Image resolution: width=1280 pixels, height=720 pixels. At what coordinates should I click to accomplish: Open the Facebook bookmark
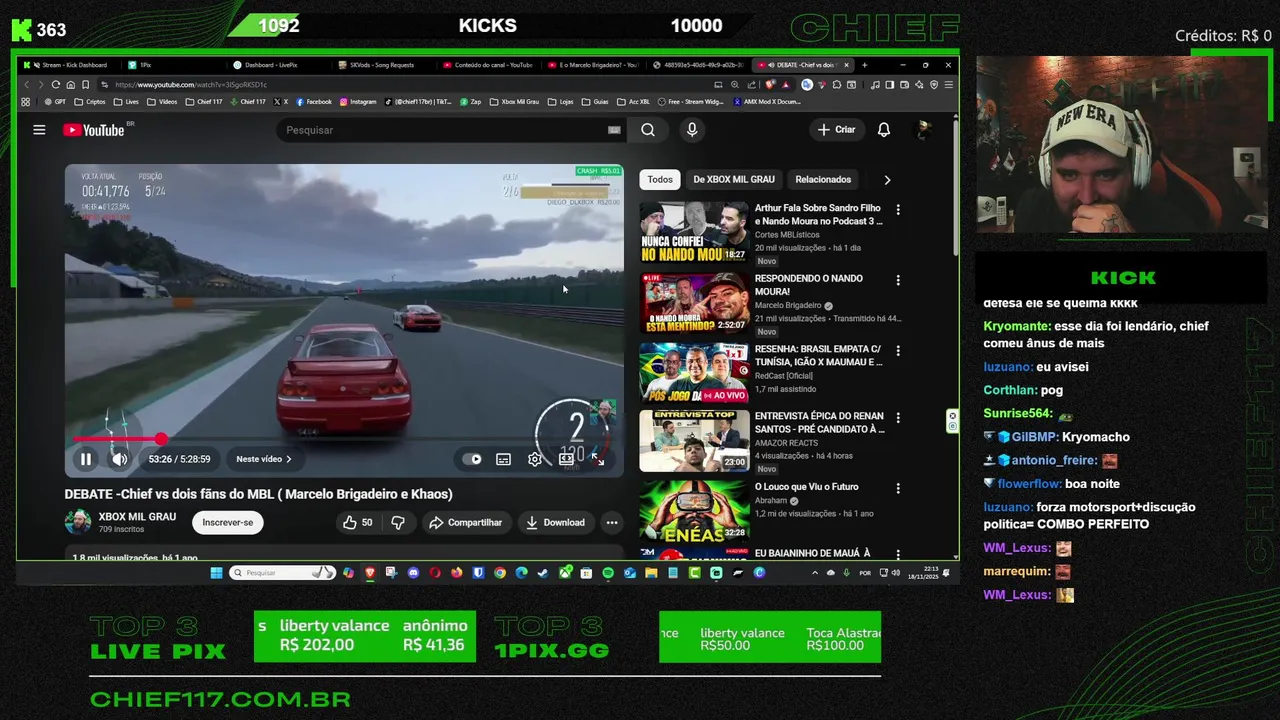coord(314,102)
